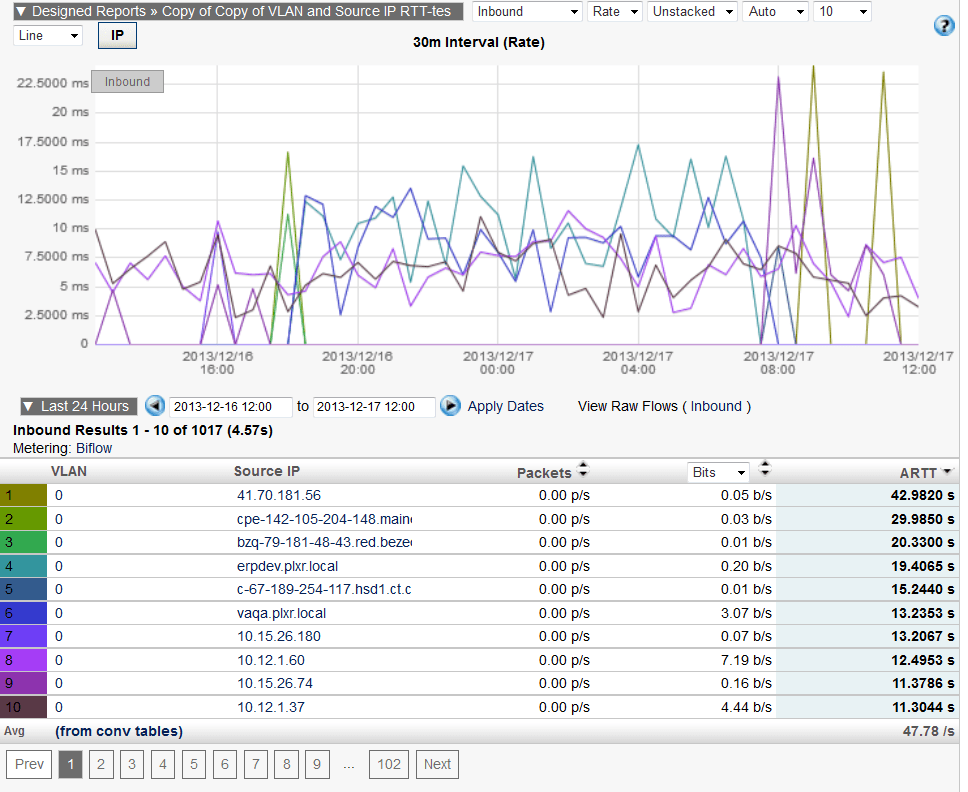Screen dimensions: 968x792
Task: Click Apply Dates
Action: pyautogui.click(x=505, y=406)
